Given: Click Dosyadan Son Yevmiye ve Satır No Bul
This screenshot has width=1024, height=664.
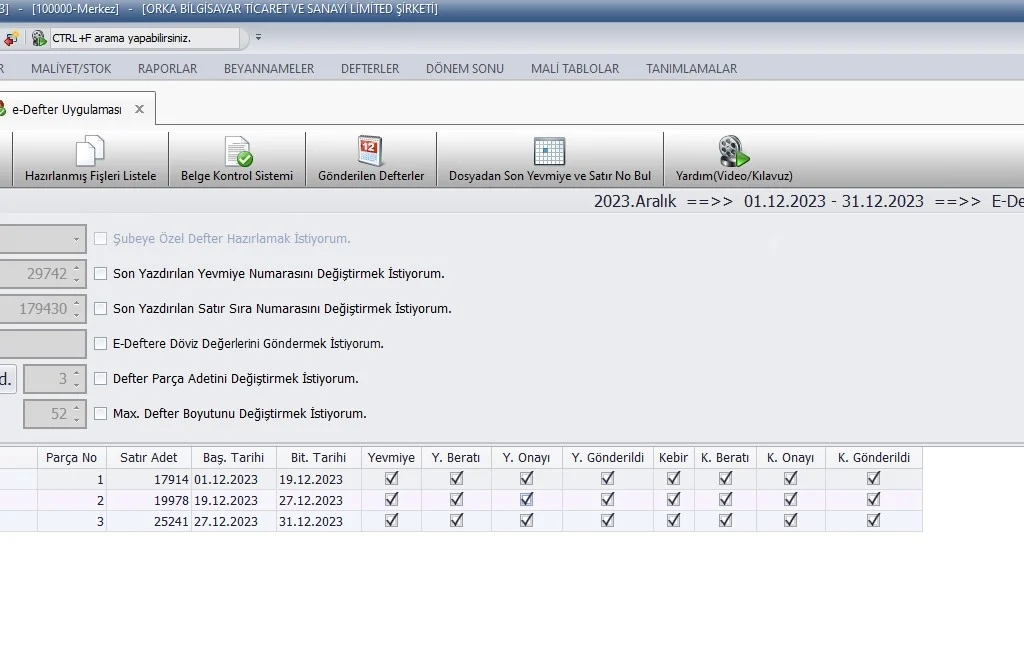Looking at the screenshot, I should pos(549,152).
